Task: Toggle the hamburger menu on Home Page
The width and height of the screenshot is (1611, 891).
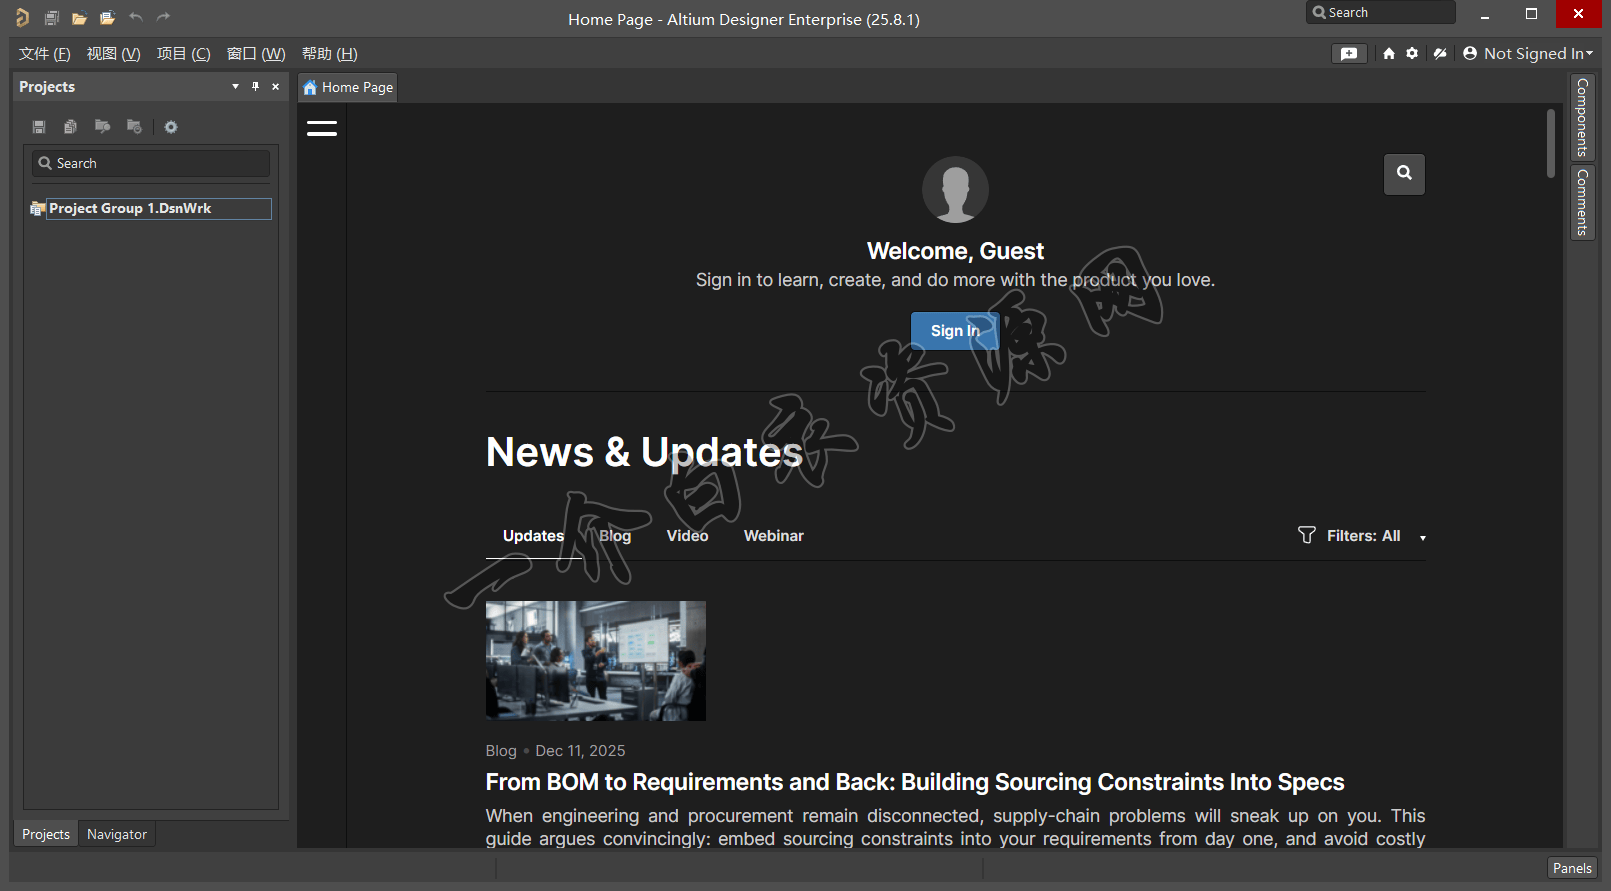Action: [322, 128]
